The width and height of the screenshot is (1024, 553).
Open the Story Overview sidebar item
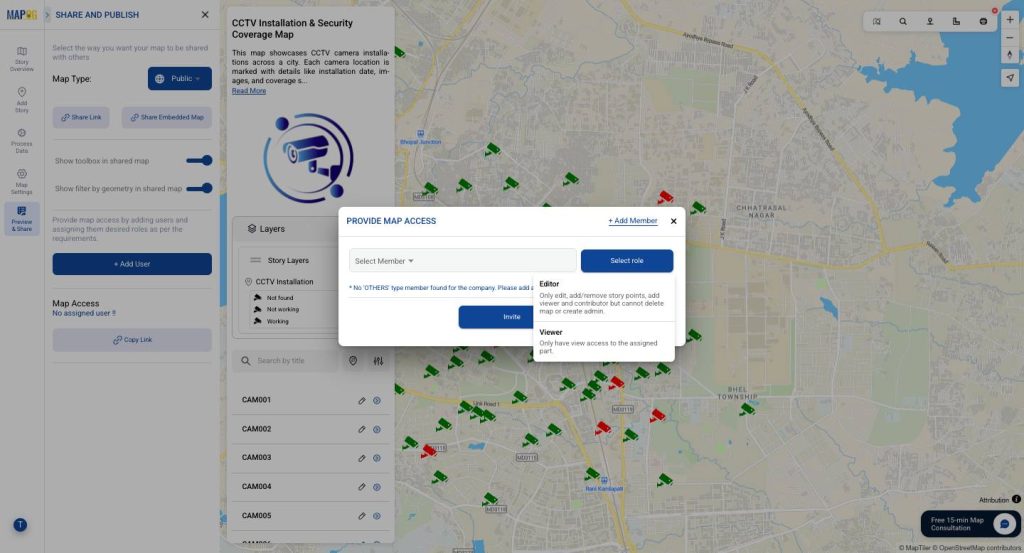click(22, 58)
